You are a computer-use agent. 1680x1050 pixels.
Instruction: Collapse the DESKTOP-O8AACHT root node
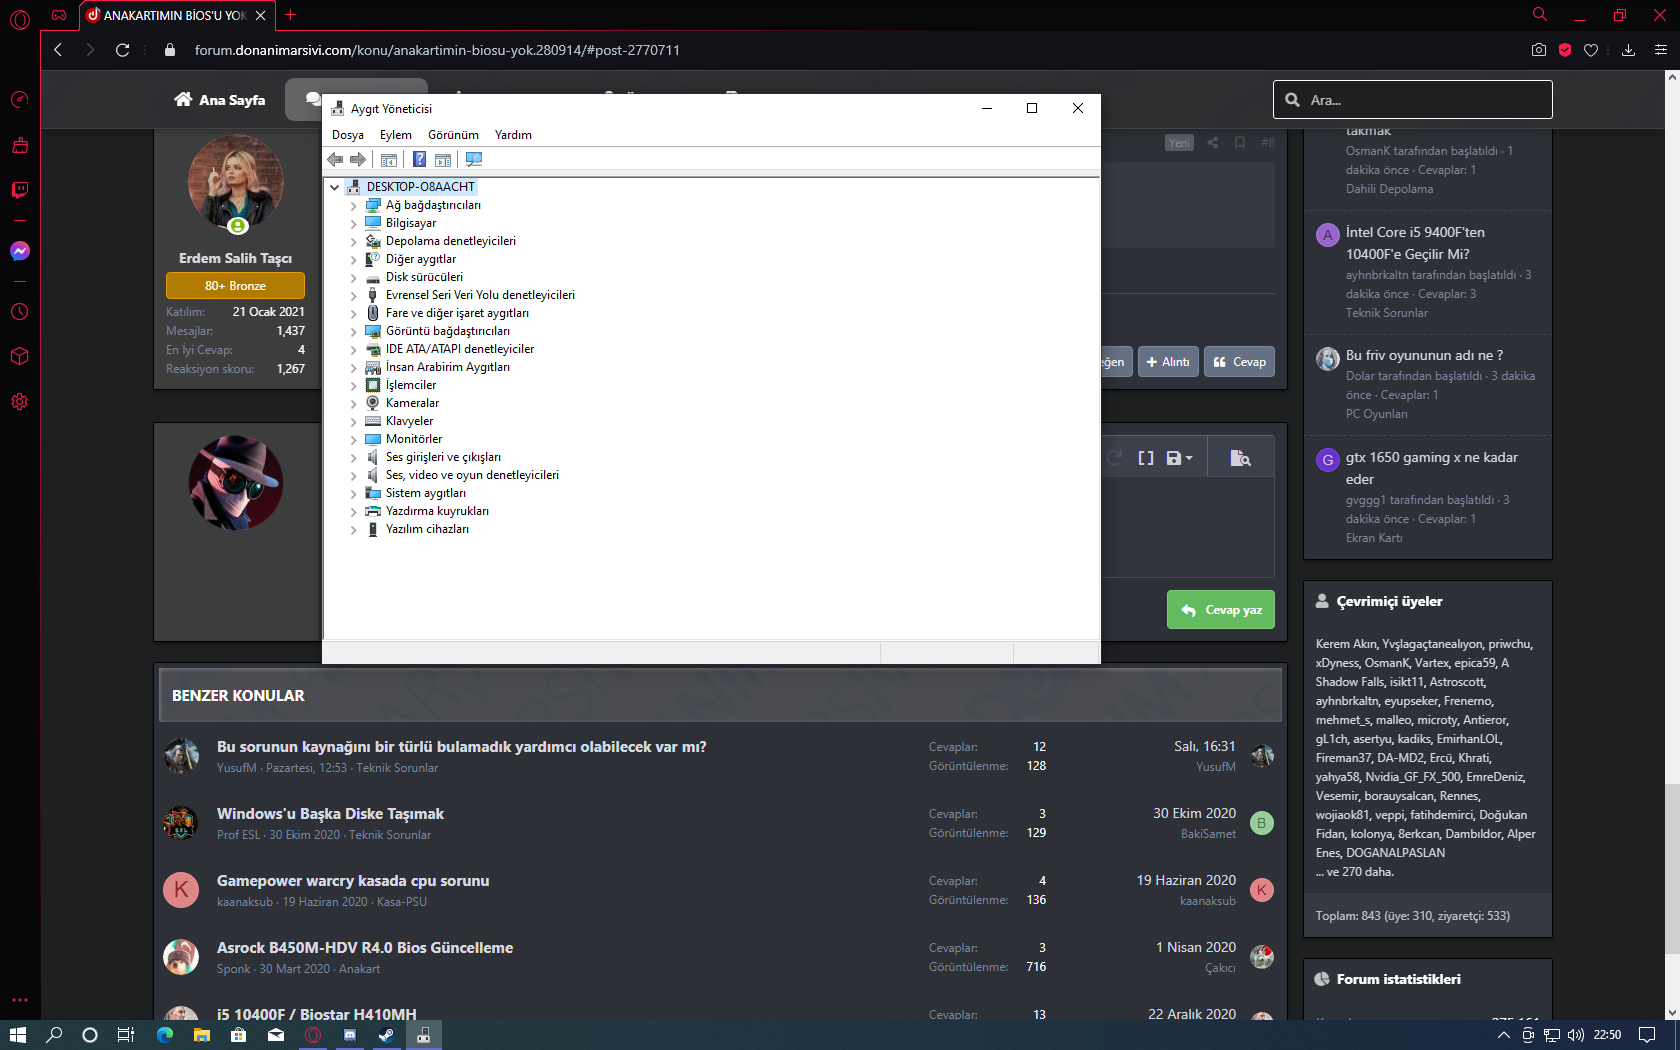(x=335, y=187)
